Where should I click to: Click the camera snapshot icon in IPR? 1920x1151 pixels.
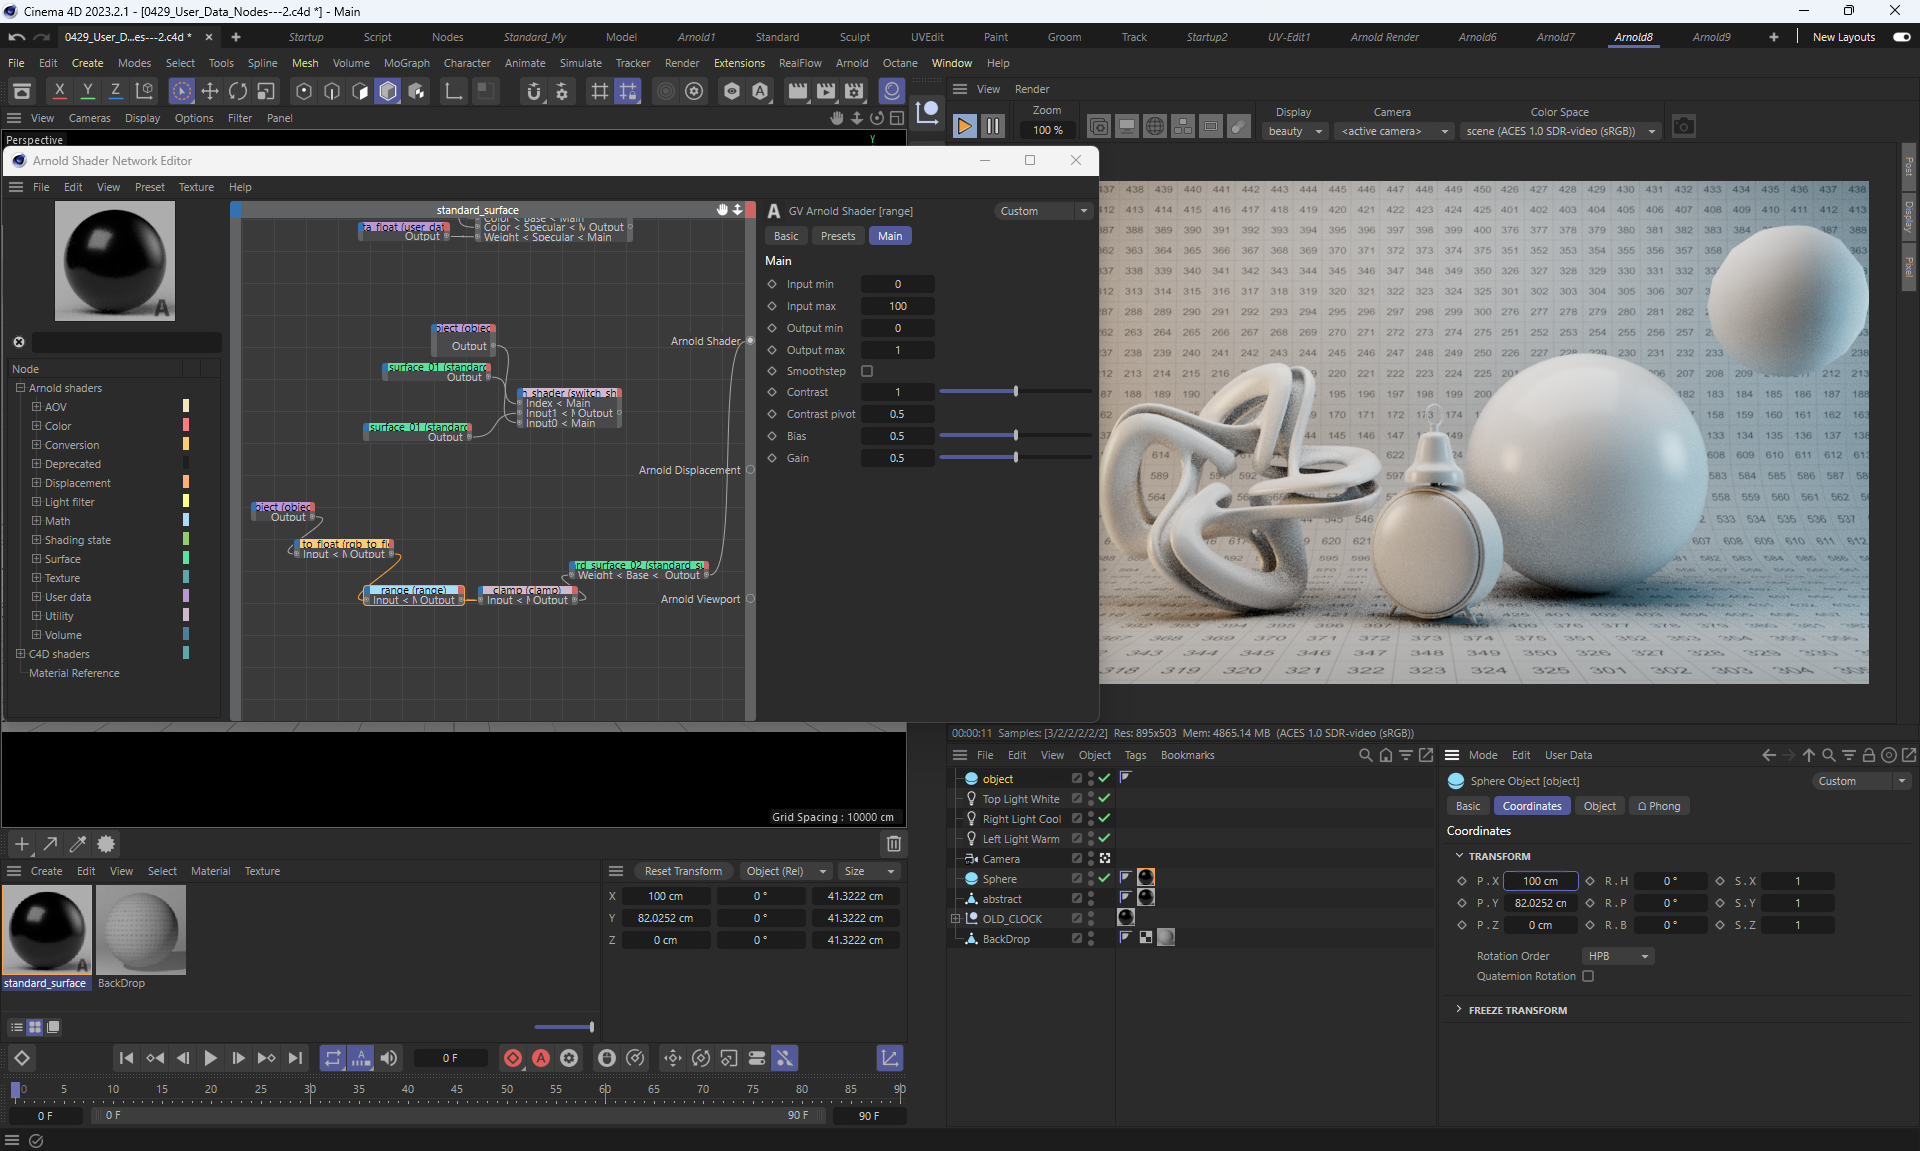point(1684,127)
